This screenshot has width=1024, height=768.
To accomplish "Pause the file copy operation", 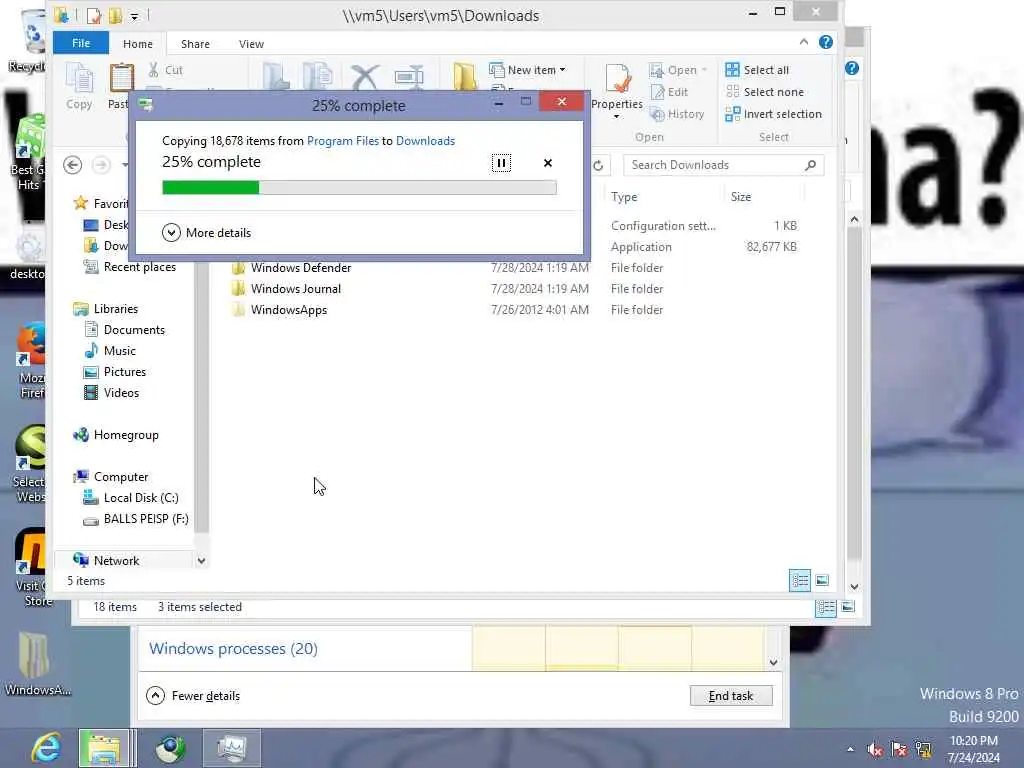I will (x=501, y=163).
